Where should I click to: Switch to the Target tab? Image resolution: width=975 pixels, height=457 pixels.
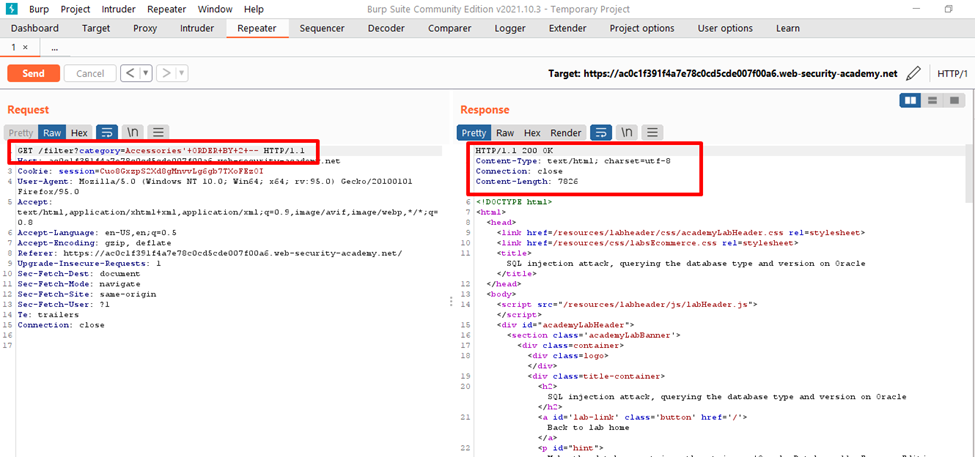click(x=96, y=29)
